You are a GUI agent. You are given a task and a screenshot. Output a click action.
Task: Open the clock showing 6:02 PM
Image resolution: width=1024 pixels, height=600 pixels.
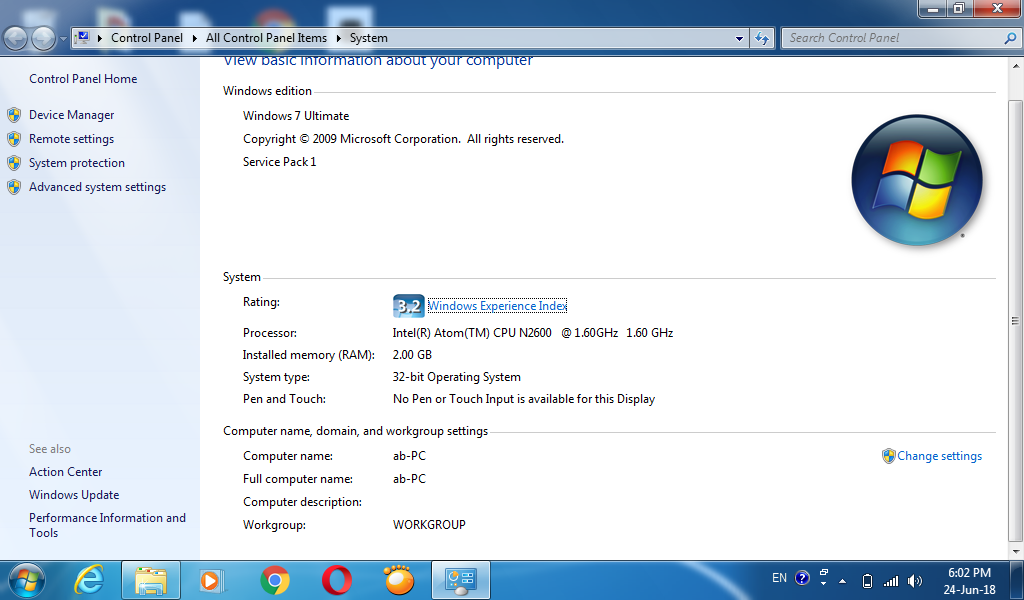click(969, 573)
